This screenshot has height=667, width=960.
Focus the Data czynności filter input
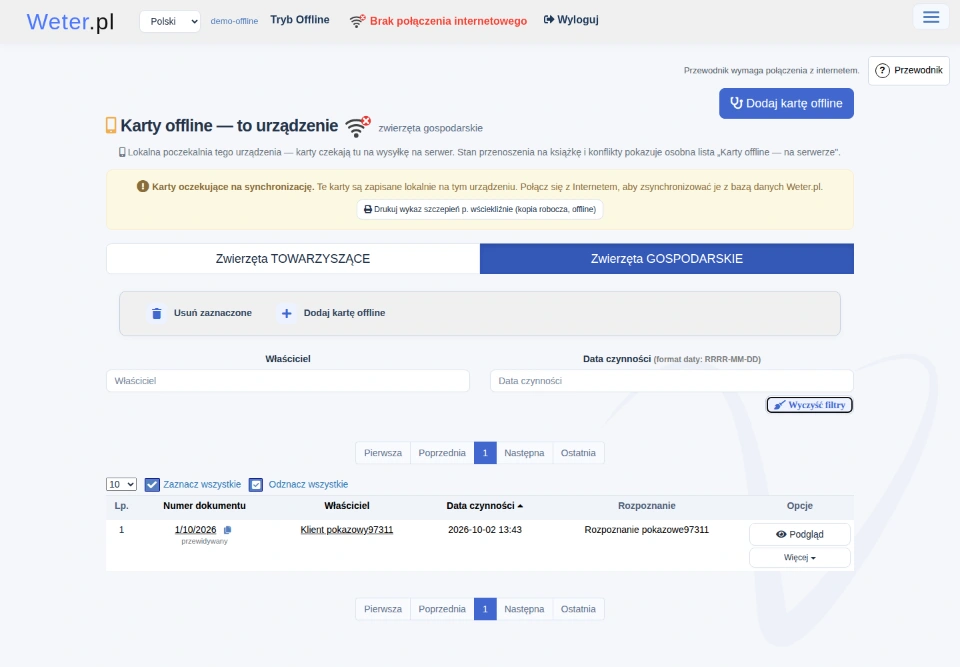672,380
